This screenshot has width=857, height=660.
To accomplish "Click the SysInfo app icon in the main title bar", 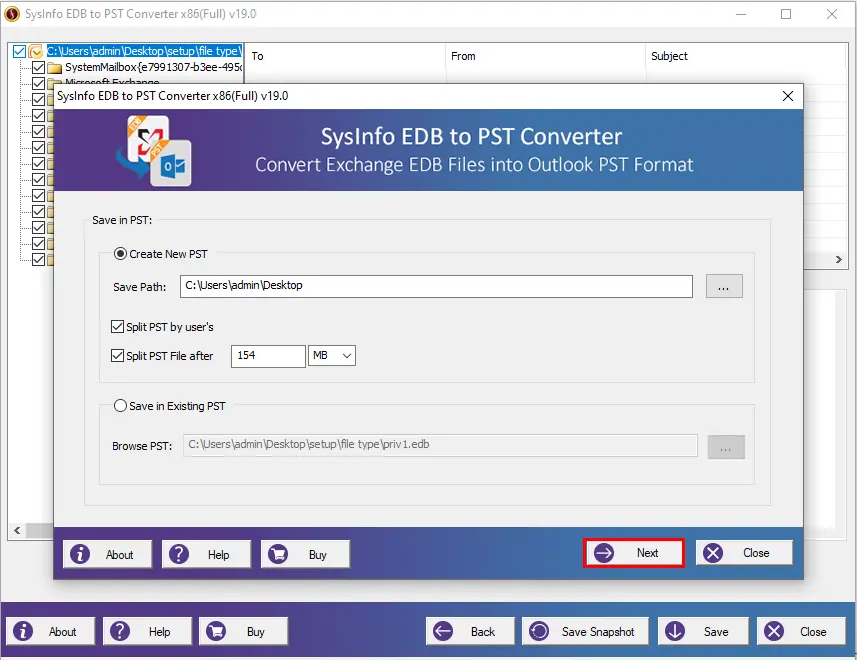I will (11, 14).
